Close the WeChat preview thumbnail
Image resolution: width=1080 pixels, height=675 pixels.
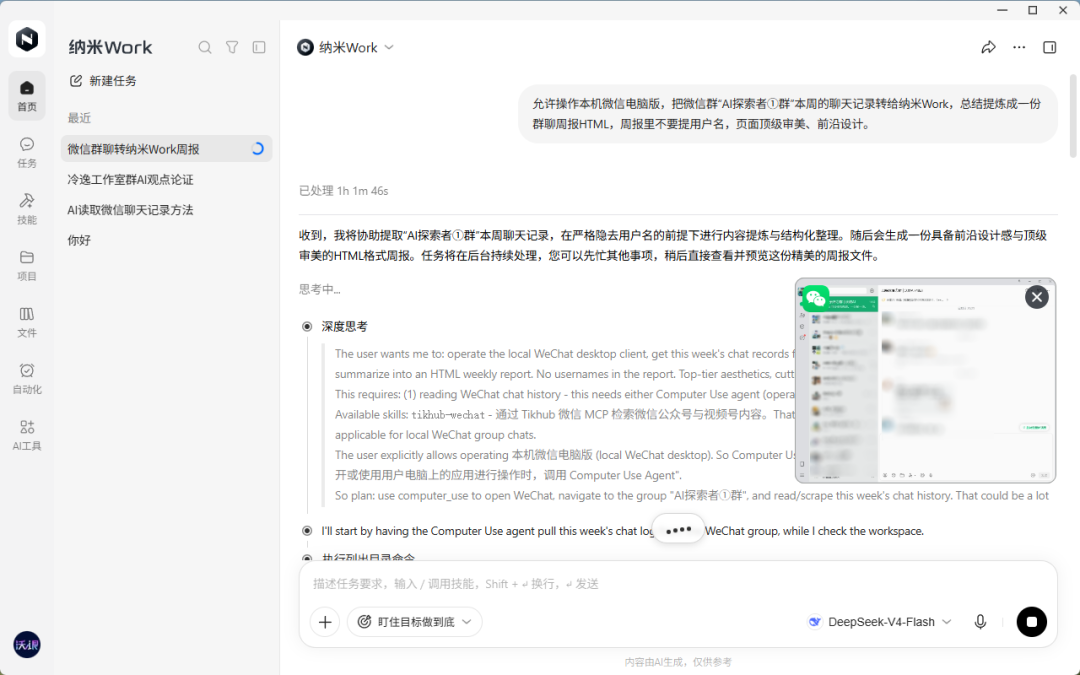[x=1036, y=297]
